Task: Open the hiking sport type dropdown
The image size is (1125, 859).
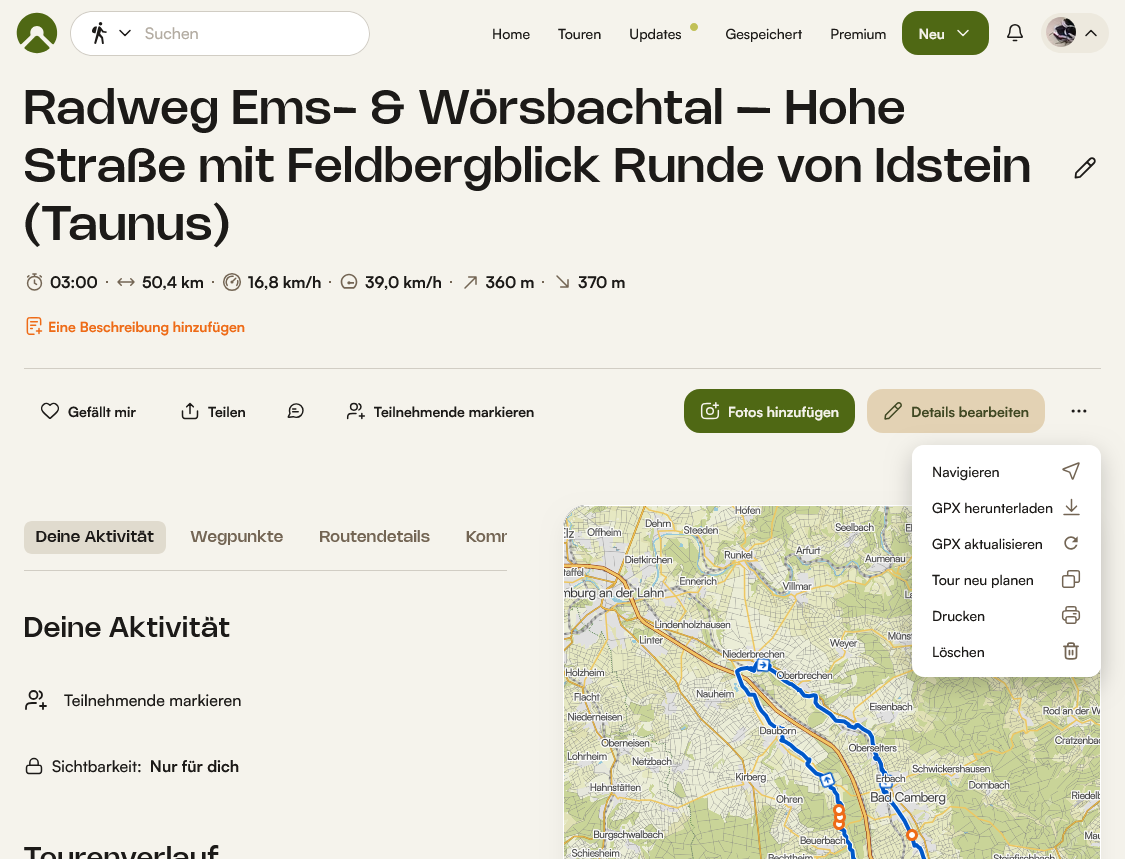Action: pos(110,33)
